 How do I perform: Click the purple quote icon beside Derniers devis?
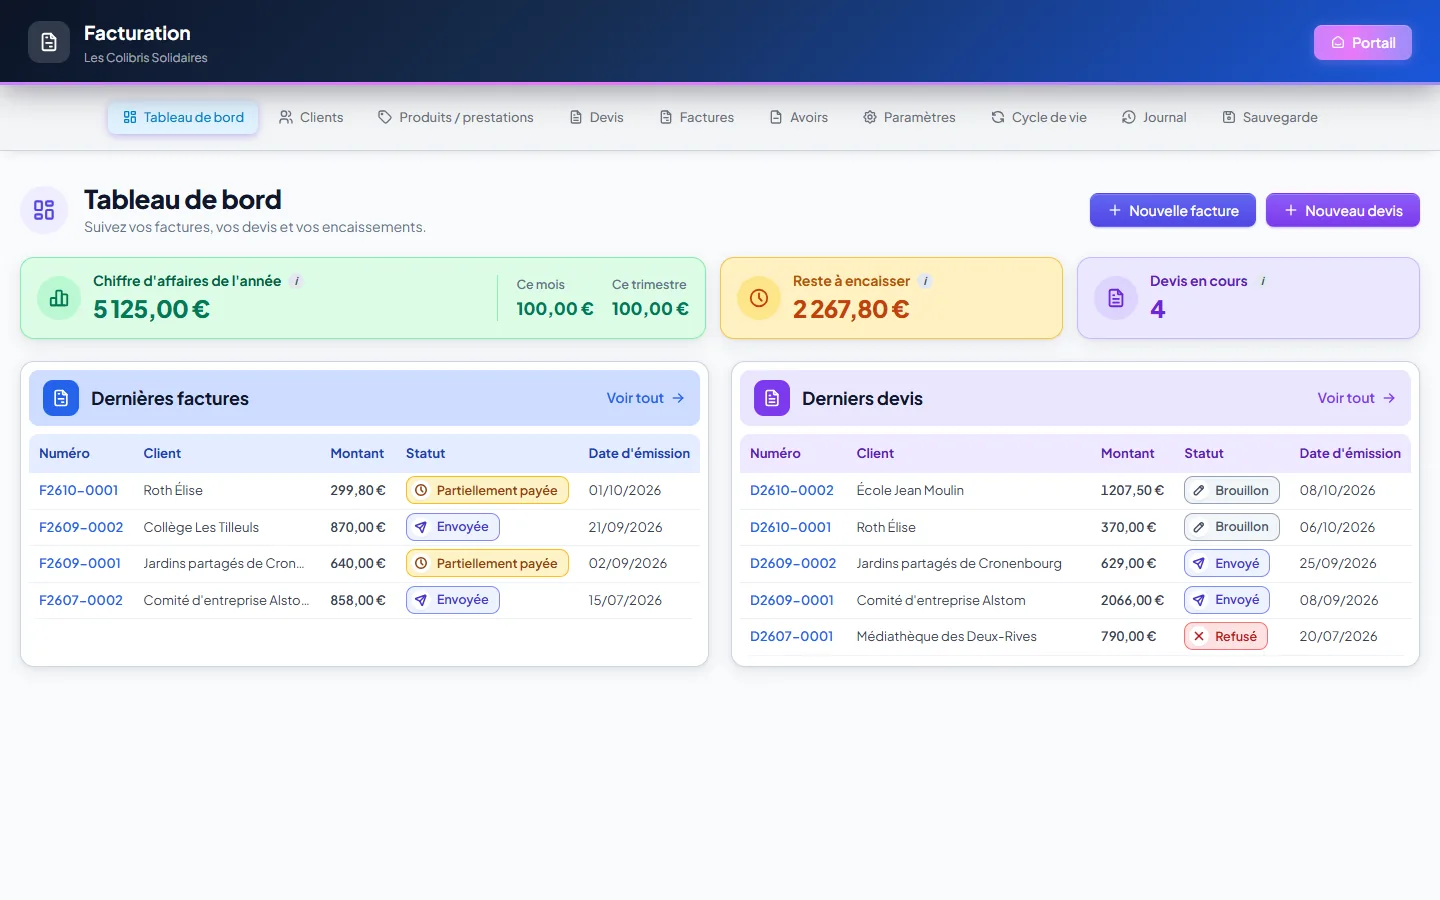click(772, 398)
